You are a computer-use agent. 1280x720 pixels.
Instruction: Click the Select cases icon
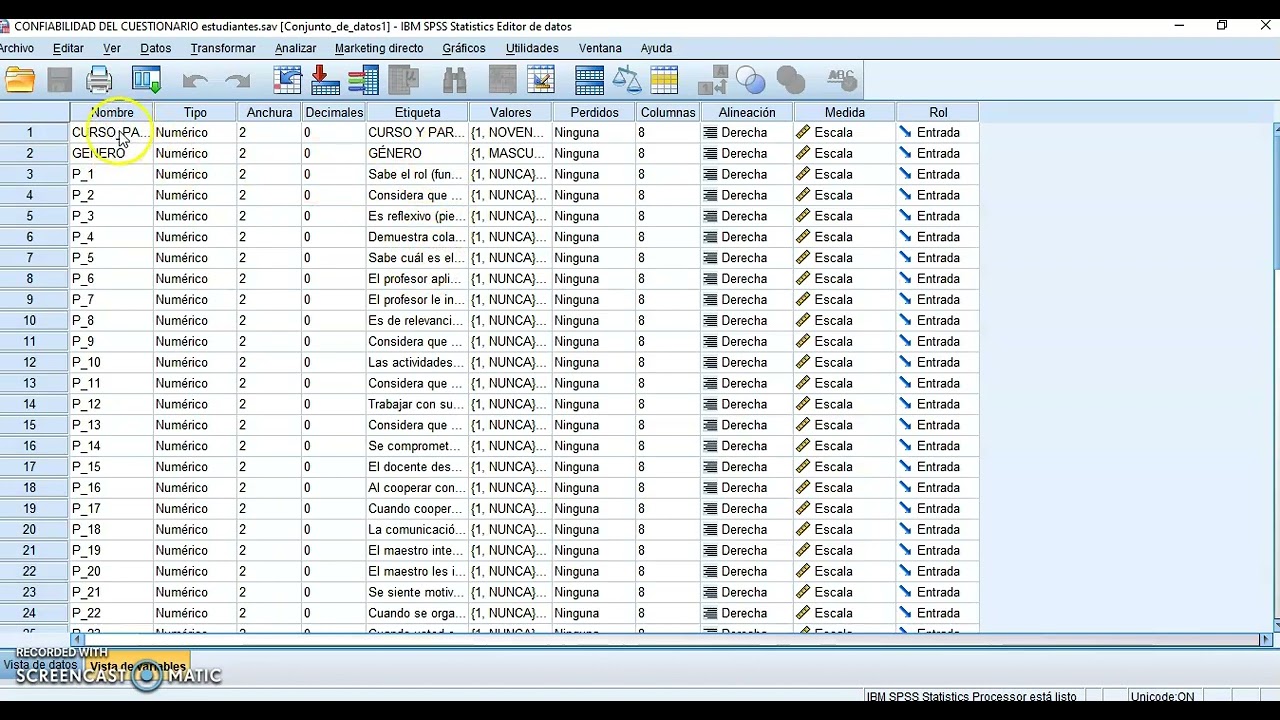(x=664, y=80)
